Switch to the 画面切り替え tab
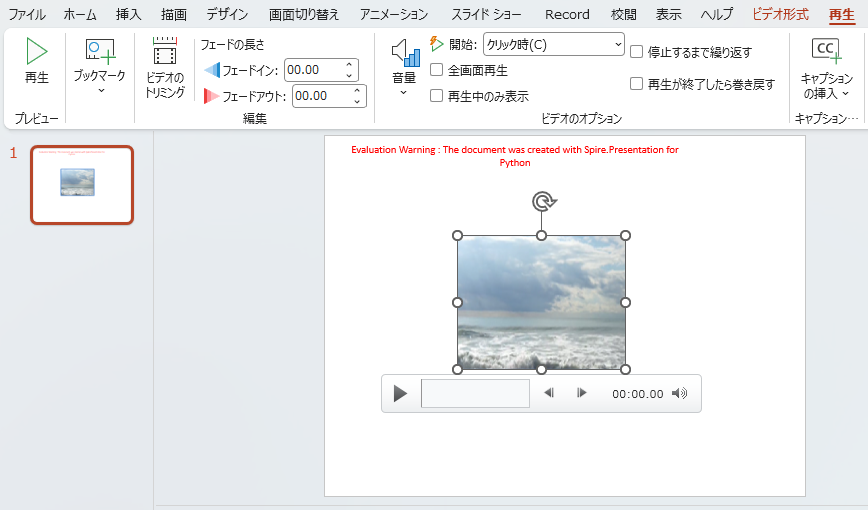Screen dimensions: 868x510 coord(304,14)
